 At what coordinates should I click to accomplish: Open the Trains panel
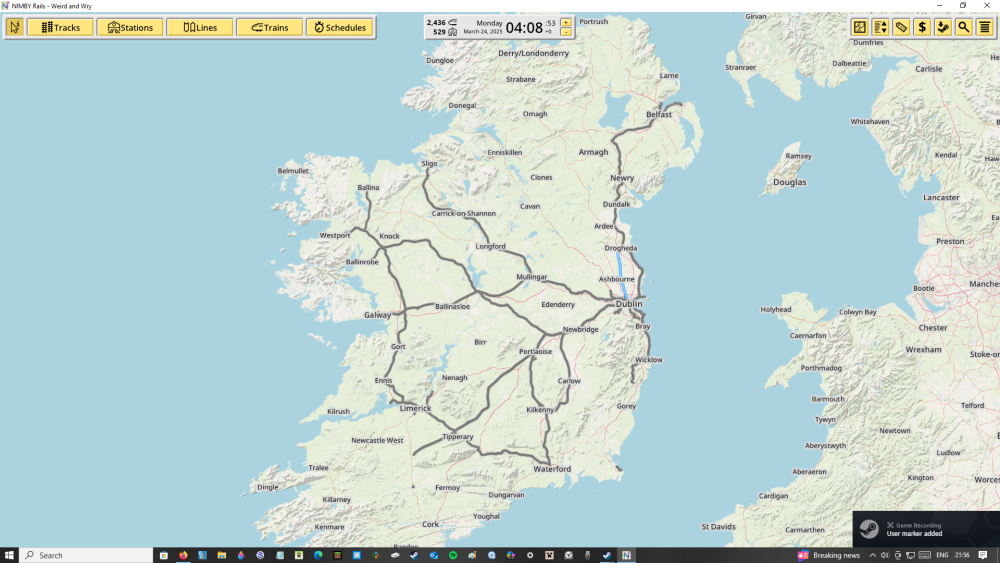coord(270,27)
